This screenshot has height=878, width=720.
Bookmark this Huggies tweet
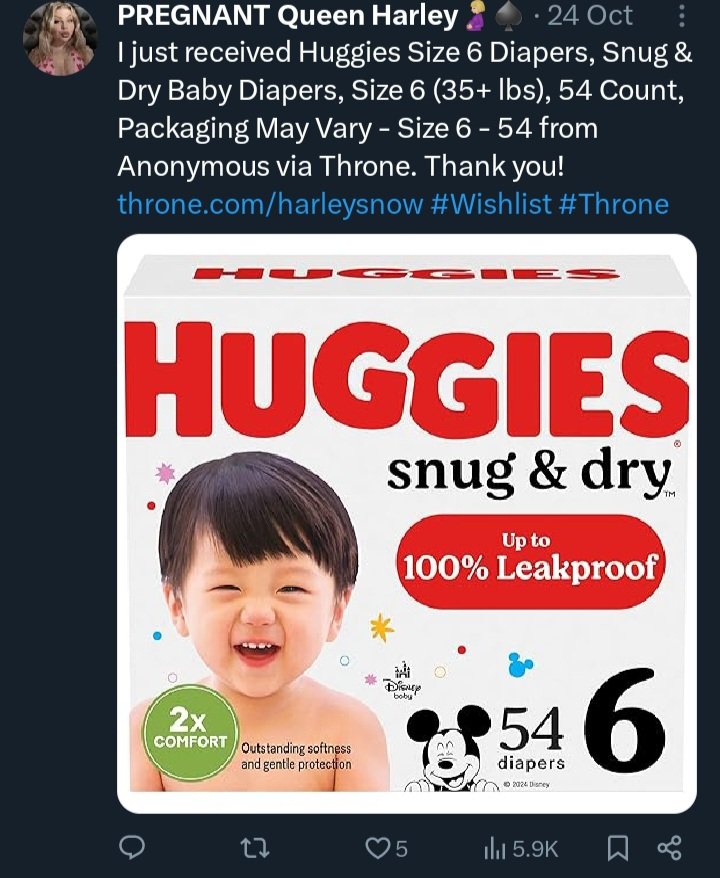(x=618, y=848)
